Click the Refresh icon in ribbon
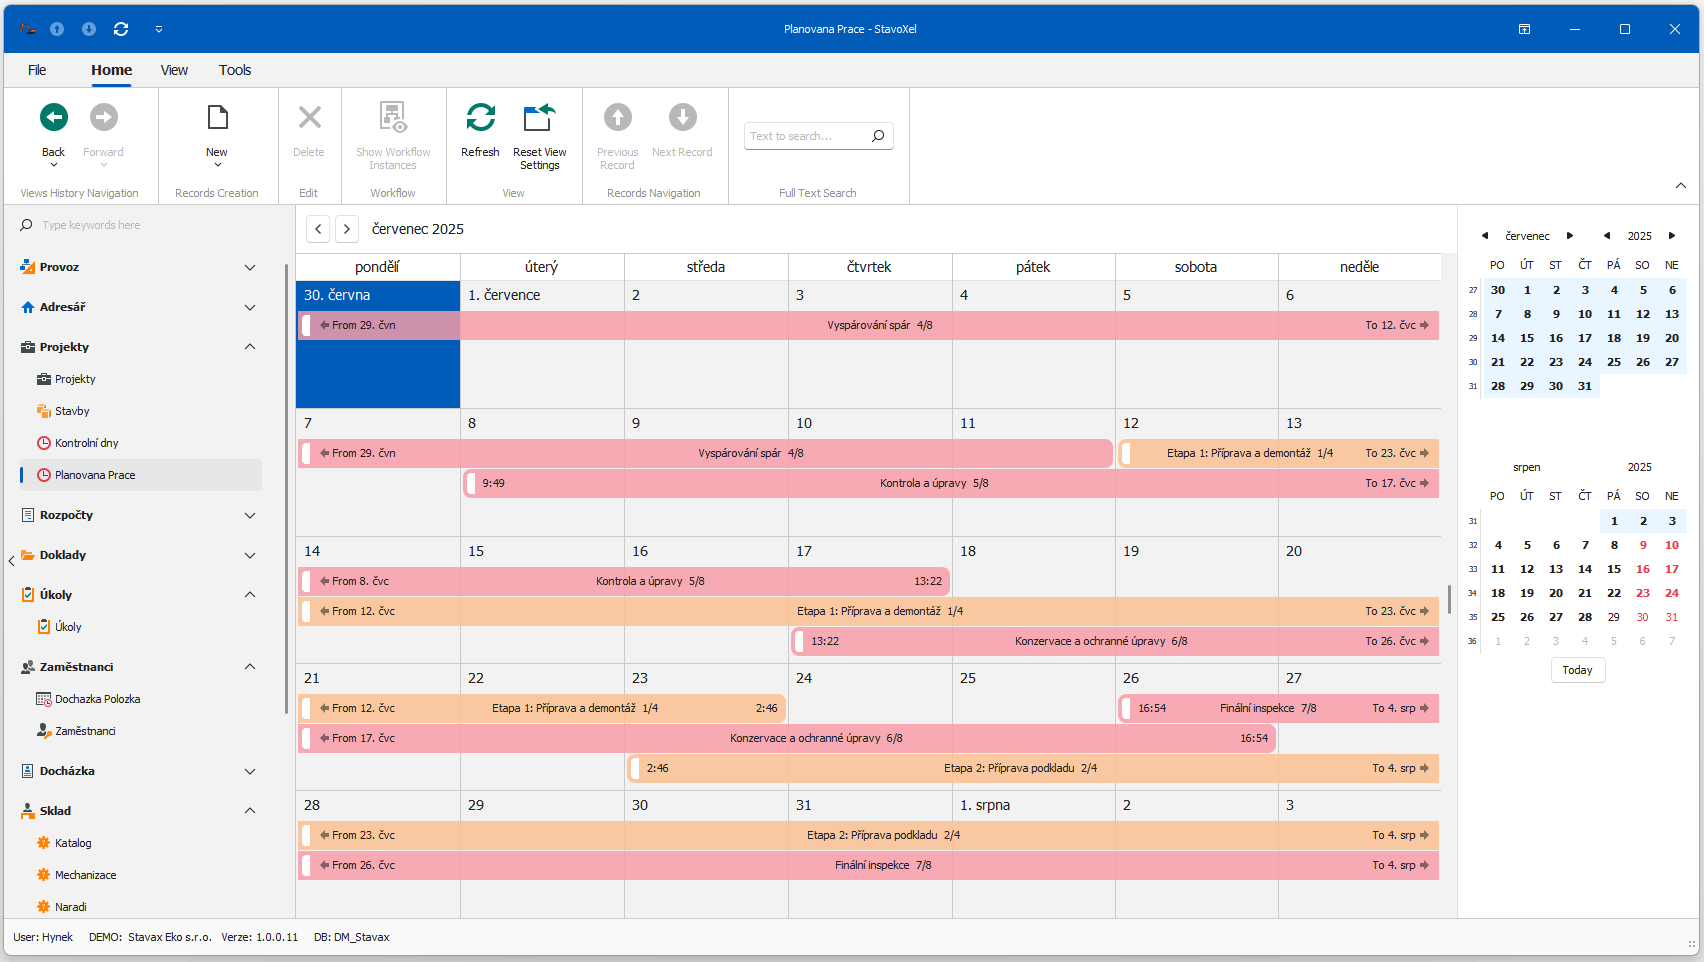This screenshot has height=962, width=1704. point(480,118)
